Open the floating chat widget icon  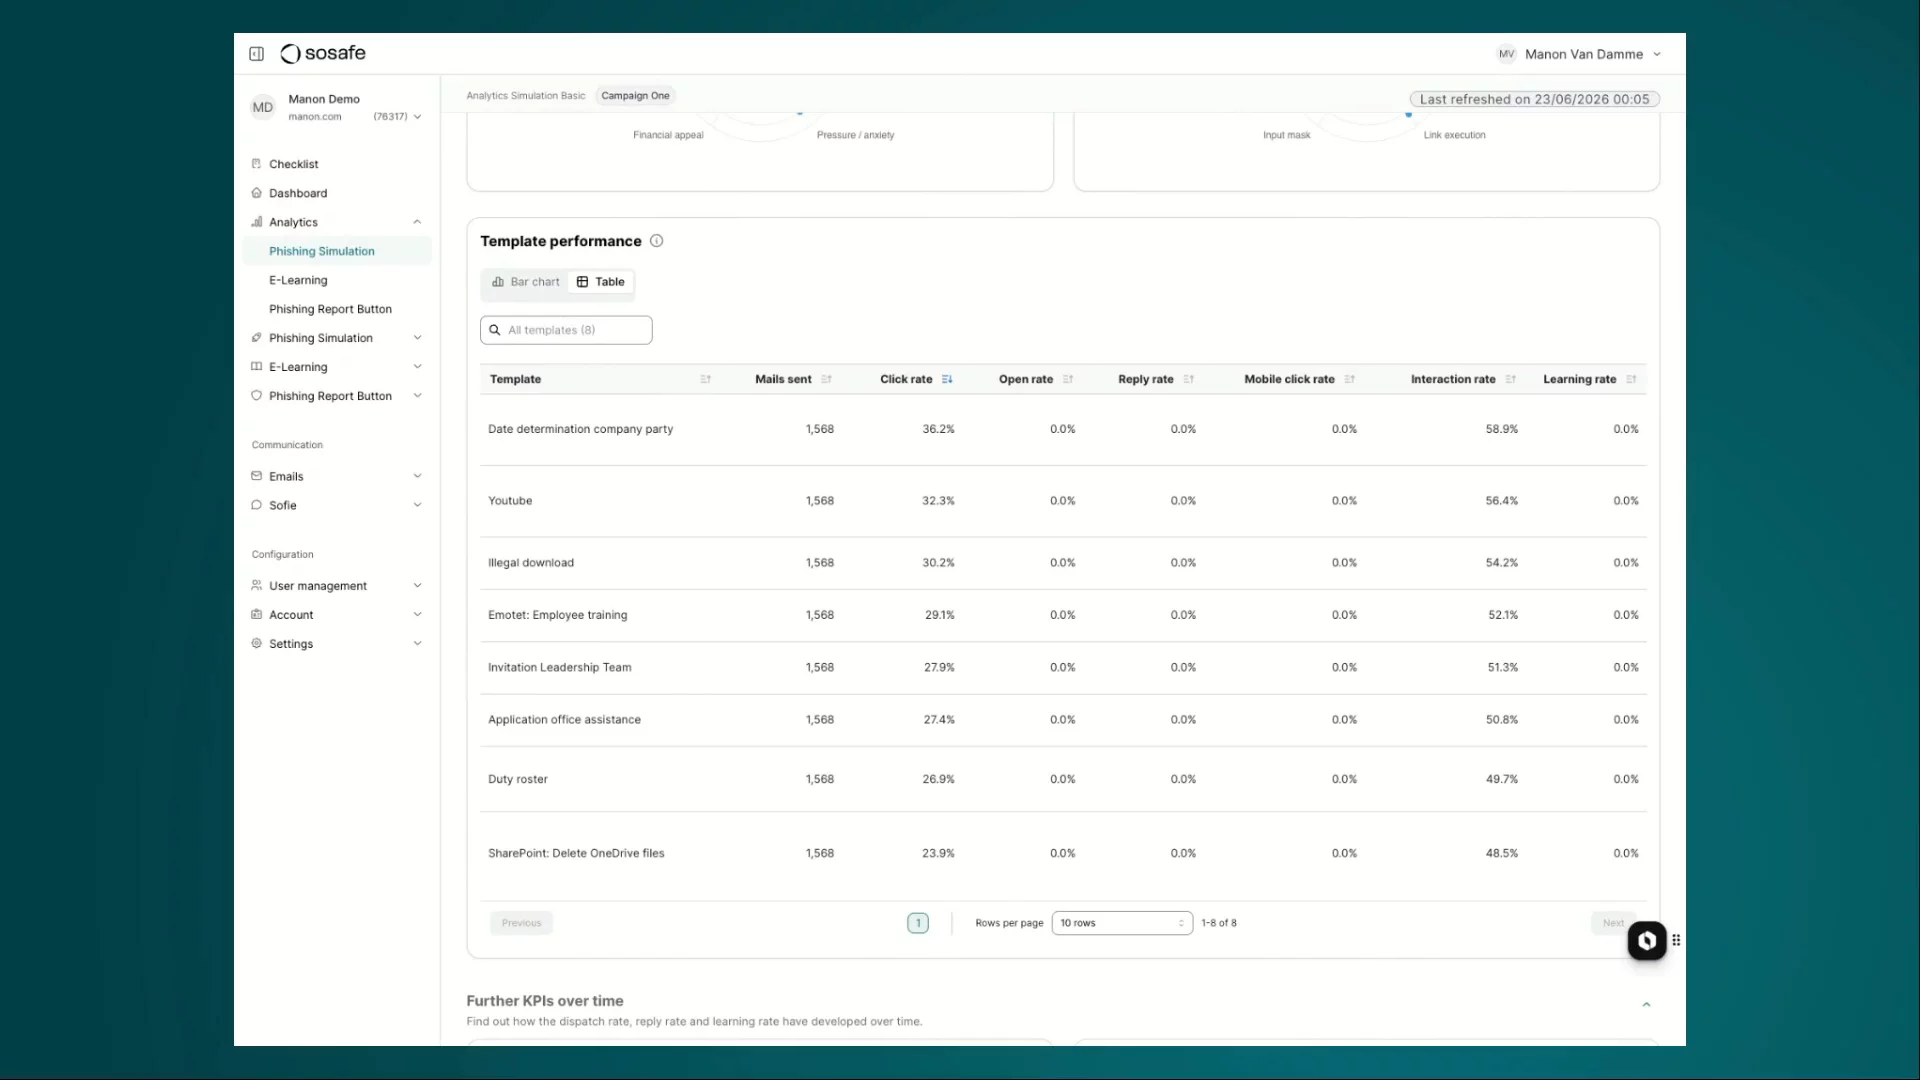point(1646,940)
